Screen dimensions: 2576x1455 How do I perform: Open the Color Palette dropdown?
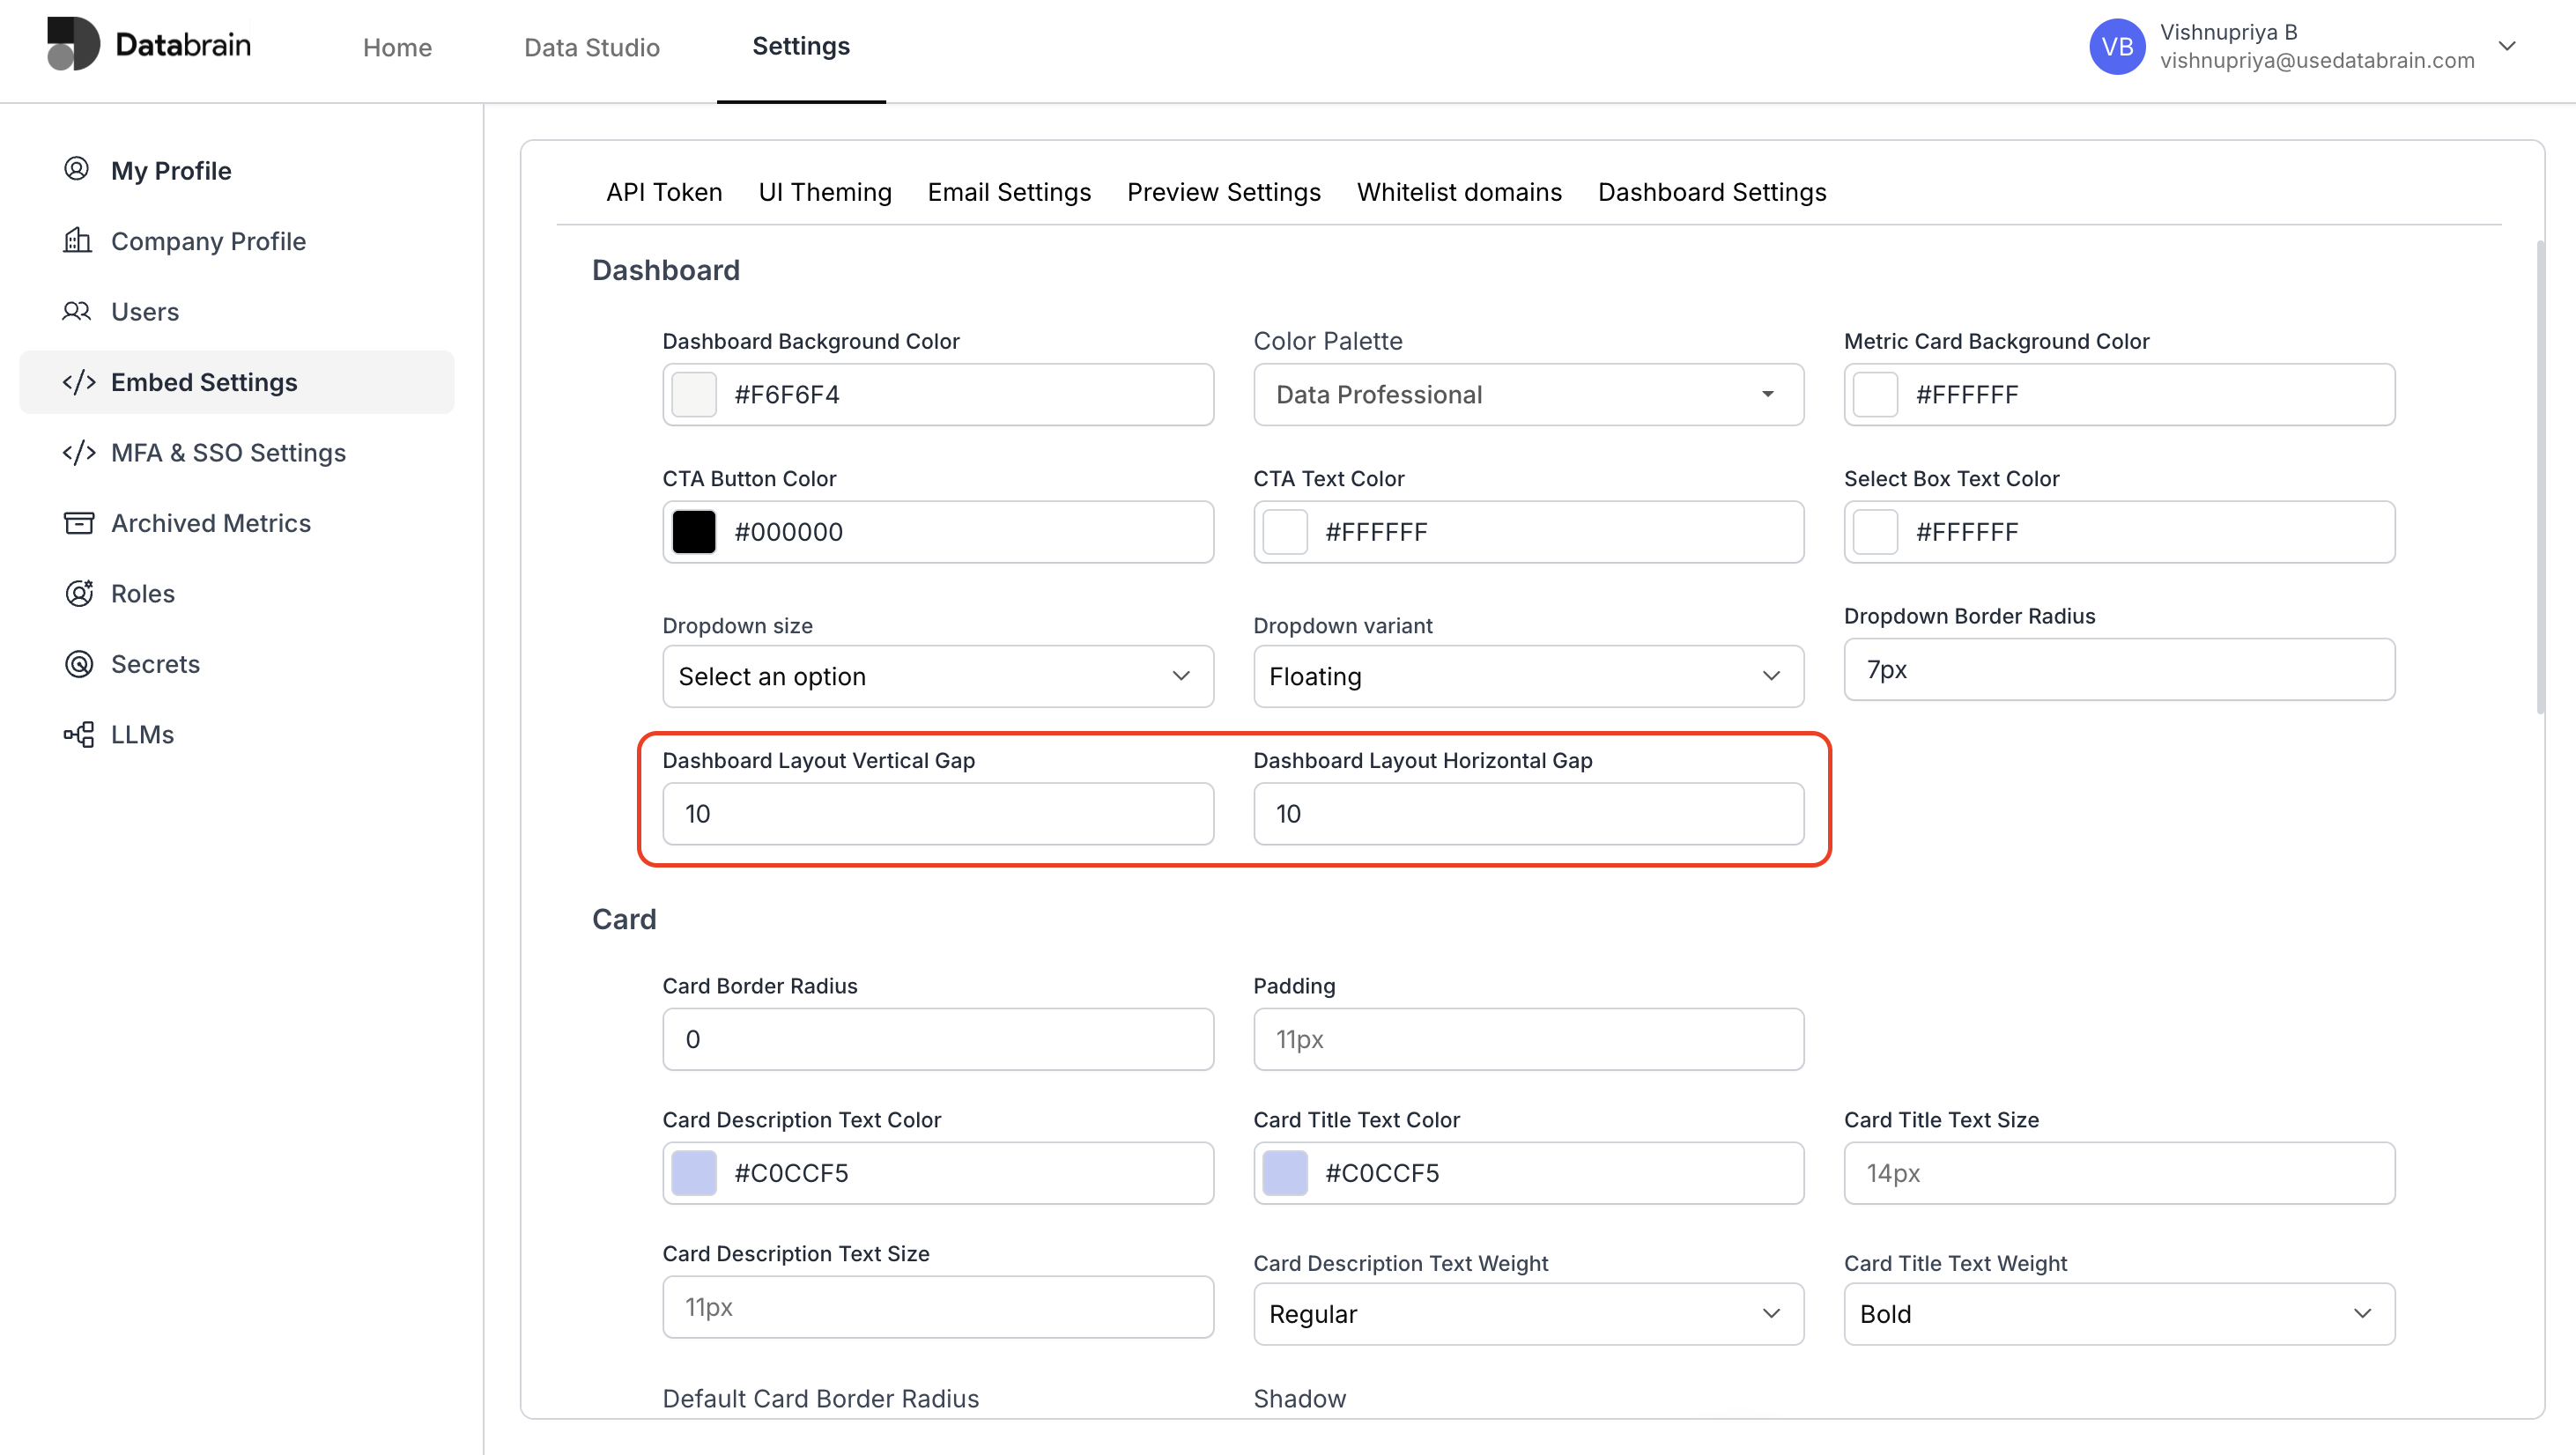pos(1527,394)
